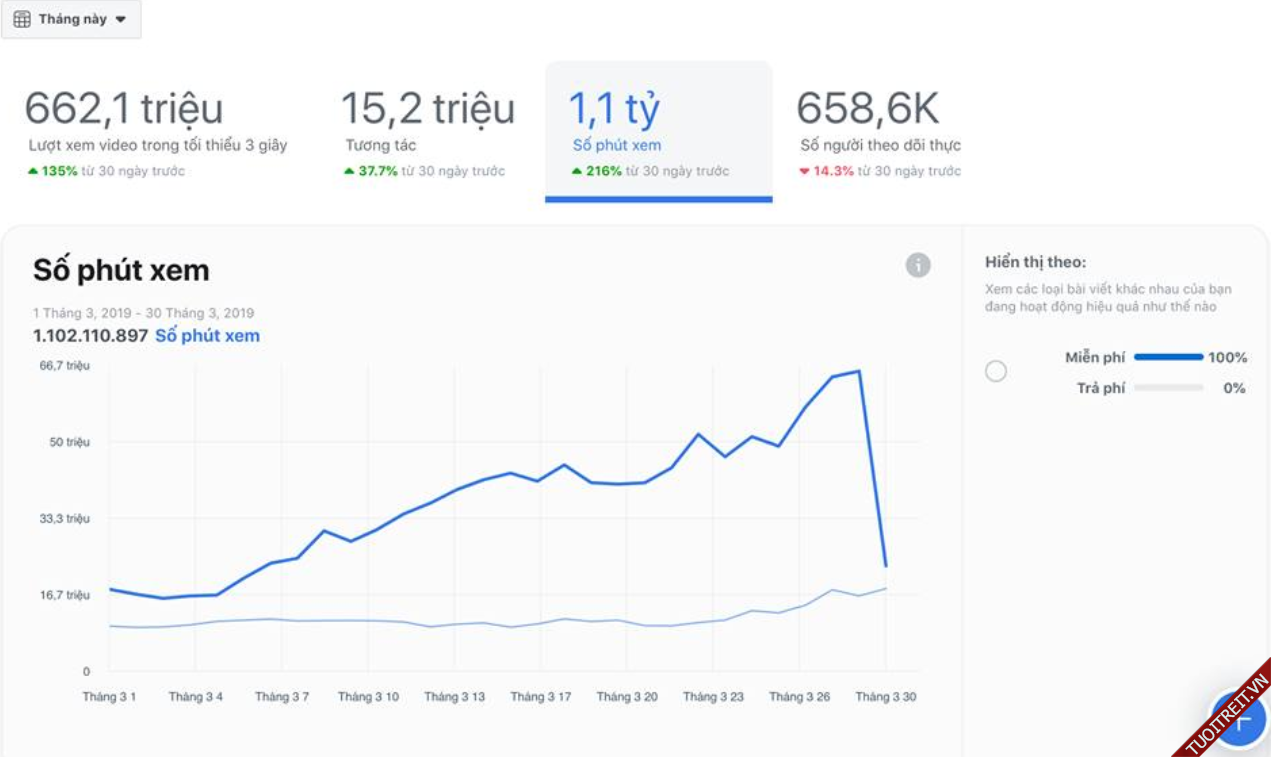Viewport: 1271px width, 757px height.
Task: Click the Miễn phí 100% blue bar
Action: tap(1168, 357)
